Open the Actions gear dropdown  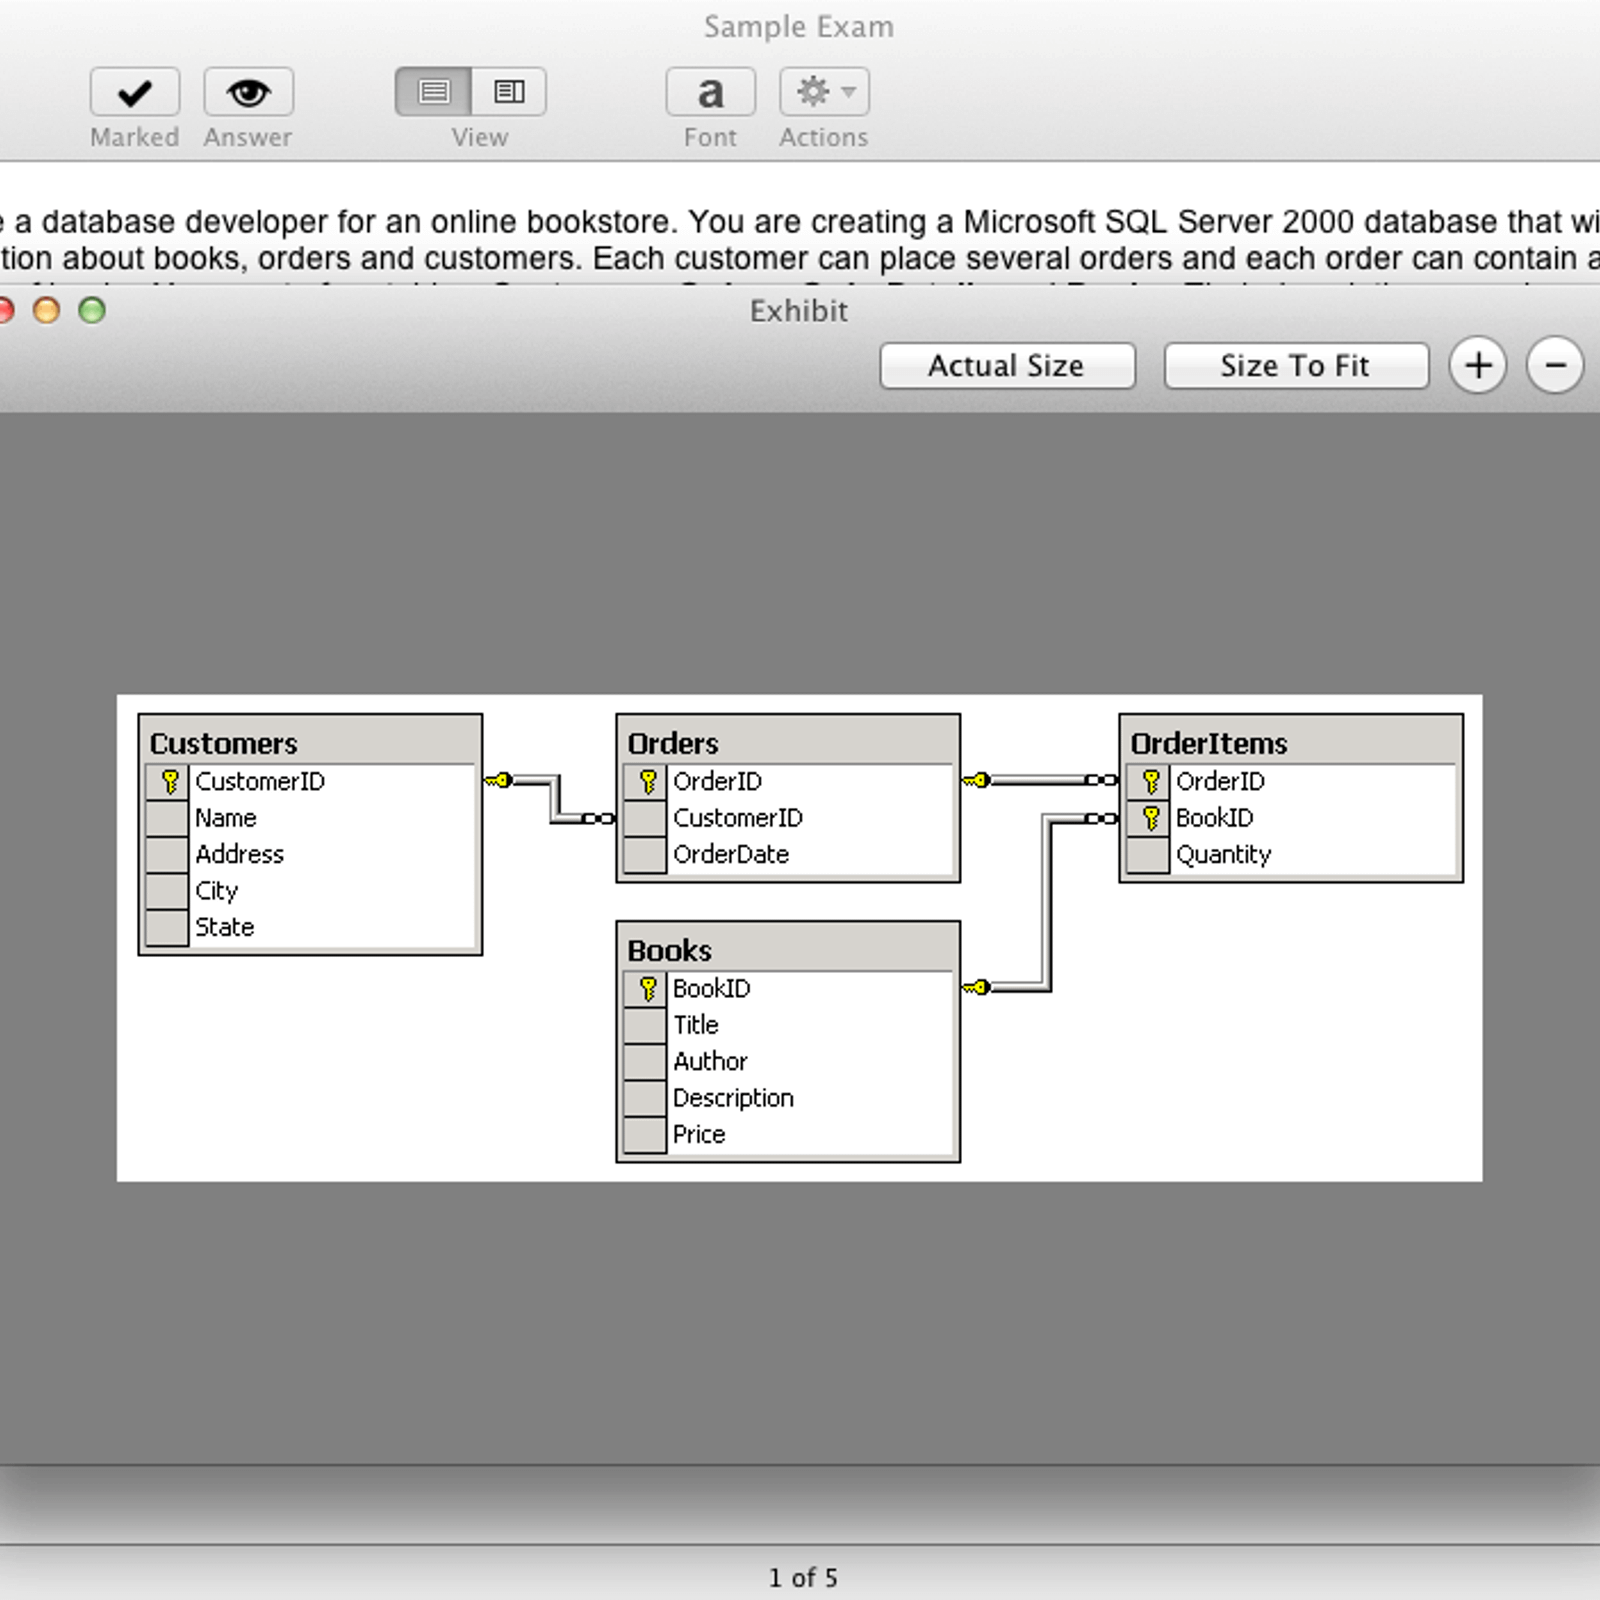(824, 93)
